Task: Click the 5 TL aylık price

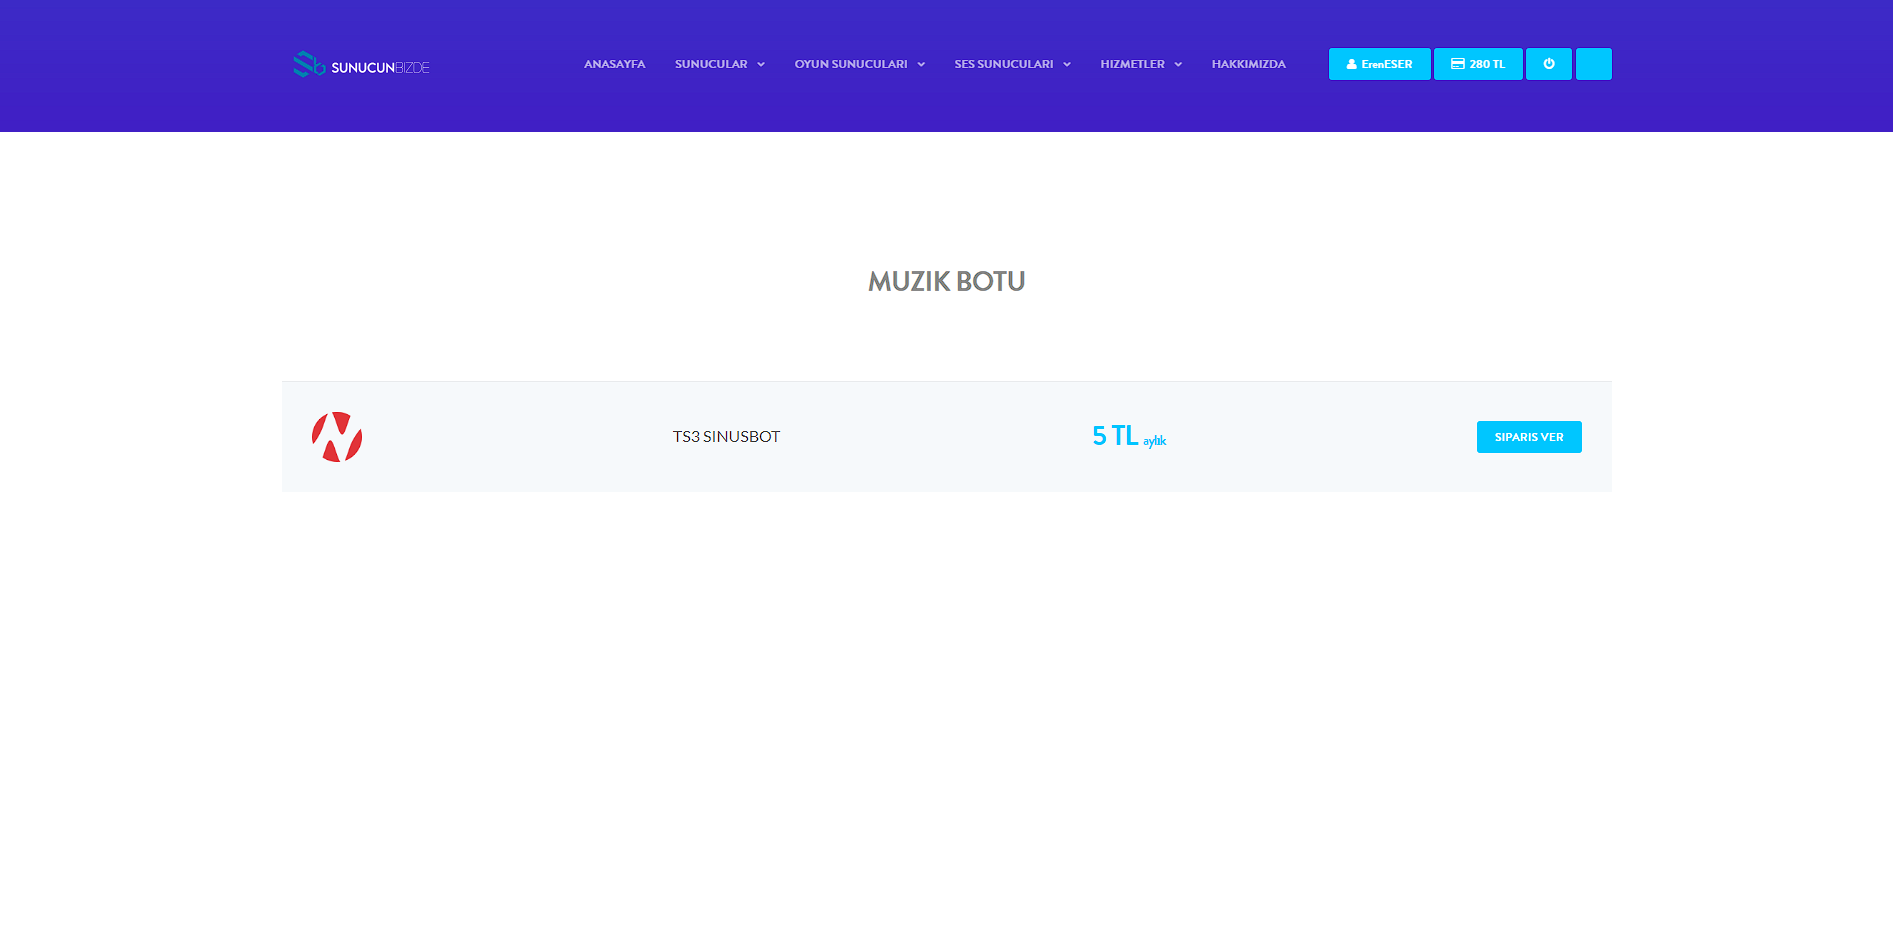Action: click(1128, 437)
